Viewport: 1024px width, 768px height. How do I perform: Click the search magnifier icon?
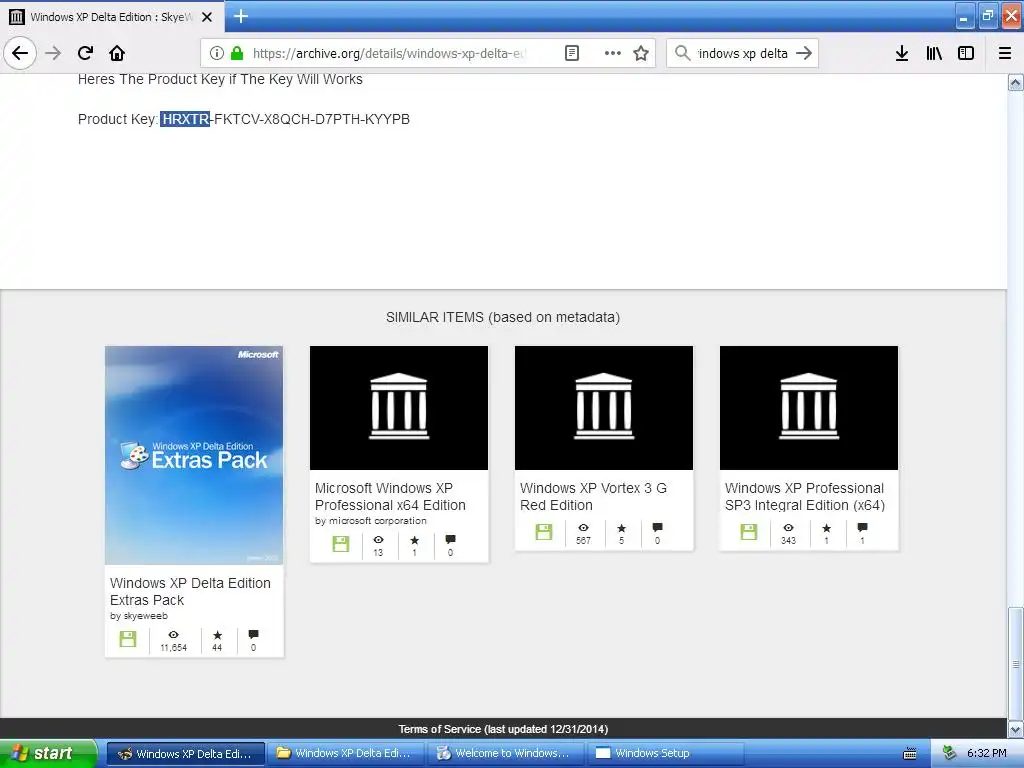coord(682,53)
